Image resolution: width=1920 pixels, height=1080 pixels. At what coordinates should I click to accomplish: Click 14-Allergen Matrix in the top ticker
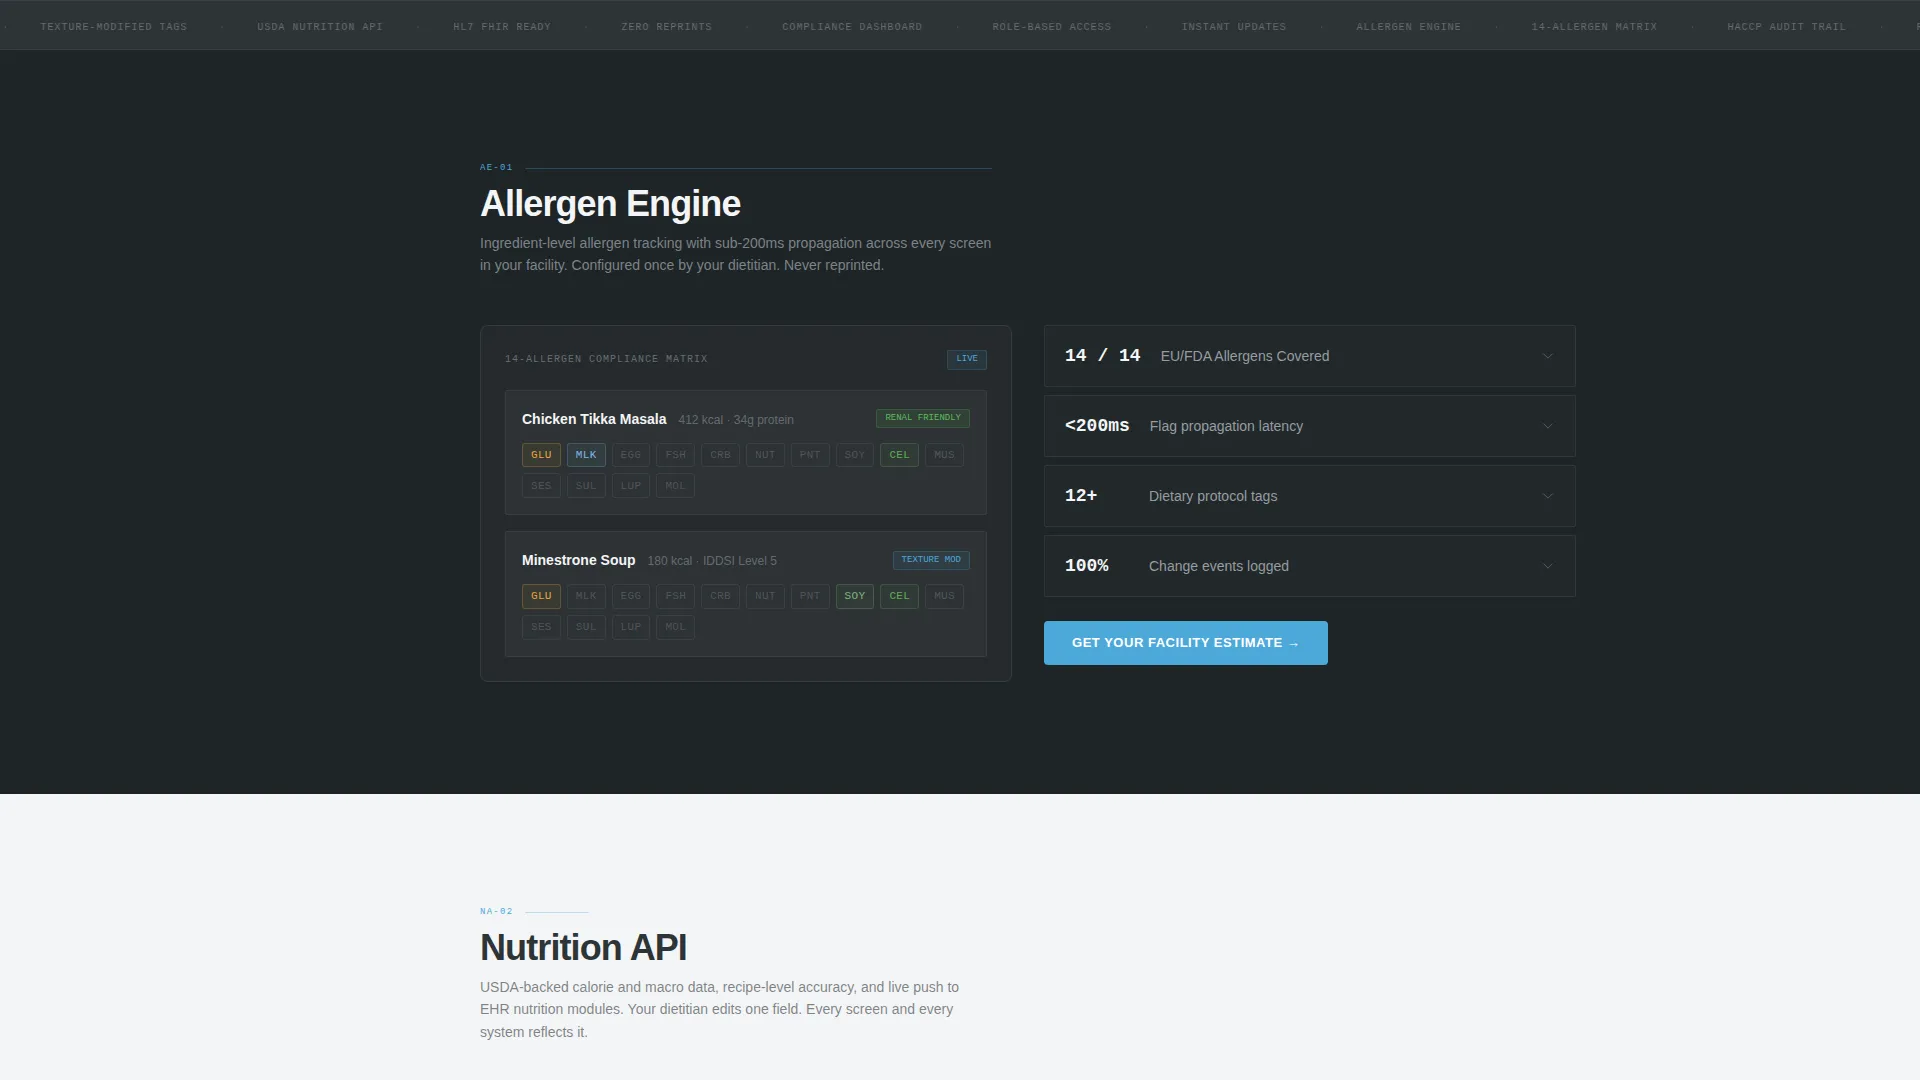(x=1594, y=27)
